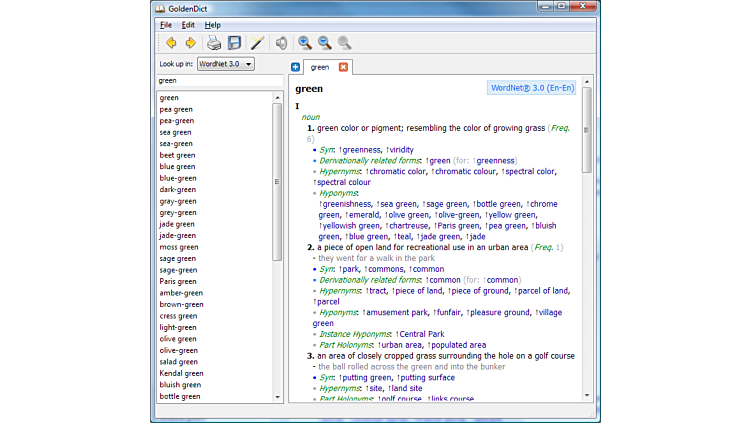Select 'moss green' in word list

(179, 247)
